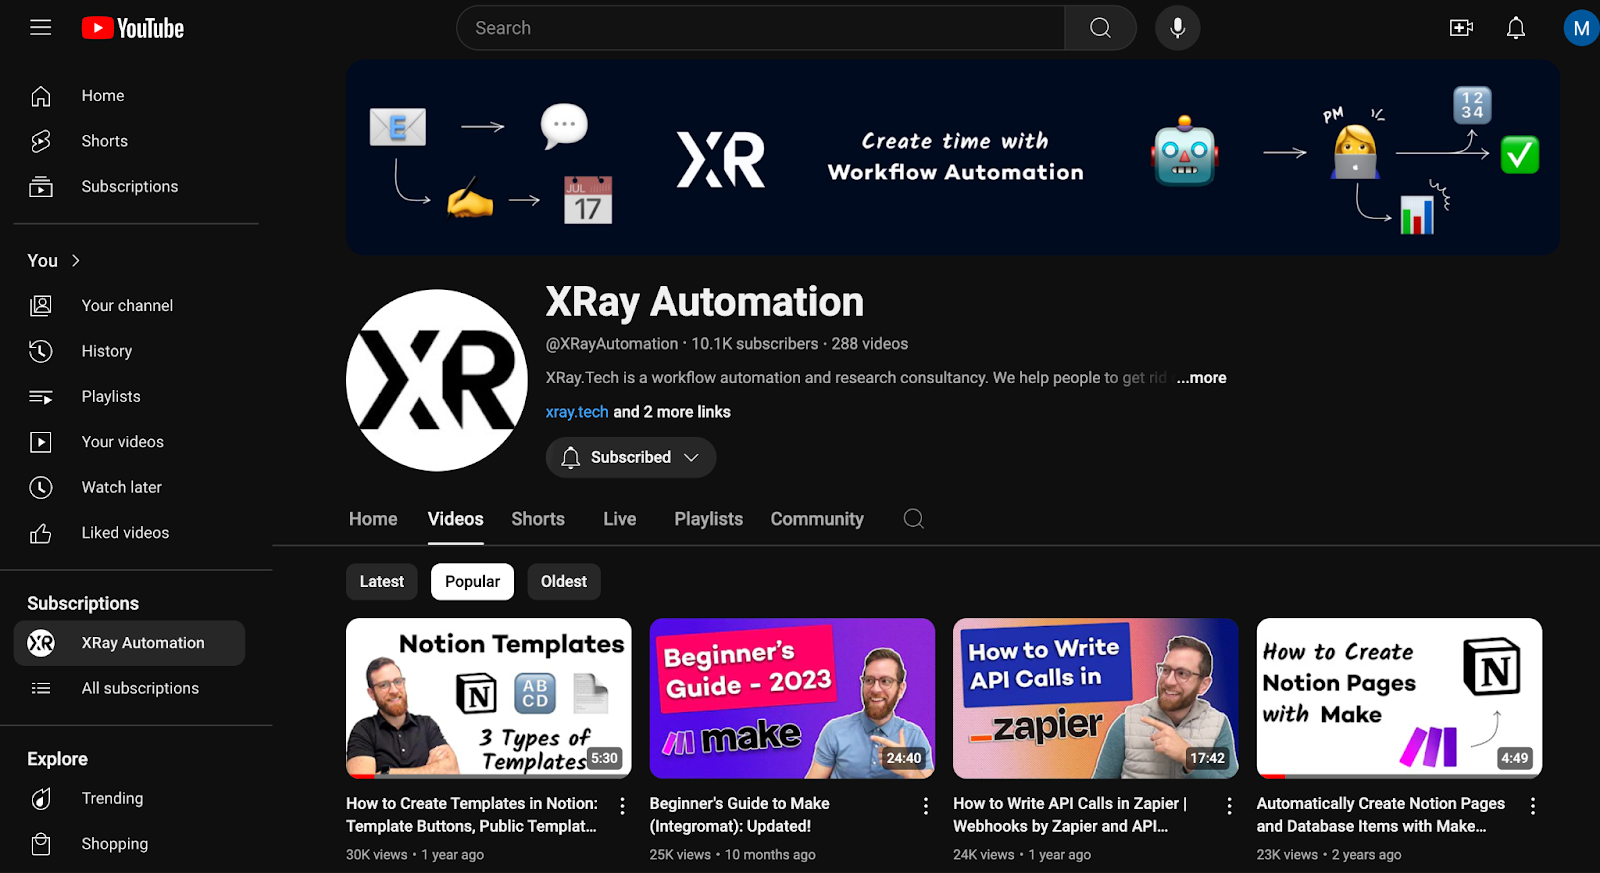Open the hamburger guide menu
This screenshot has width=1600, height=873.
click(x=40, y=28)
